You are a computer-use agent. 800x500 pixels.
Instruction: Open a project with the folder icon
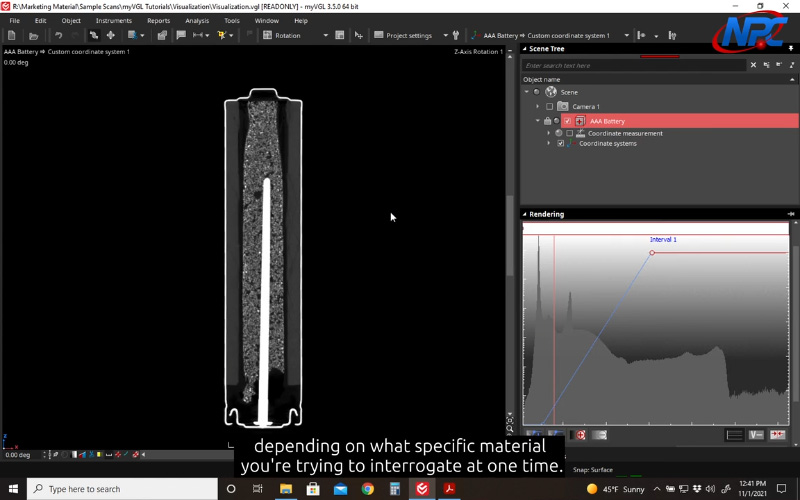coord(34,35)
